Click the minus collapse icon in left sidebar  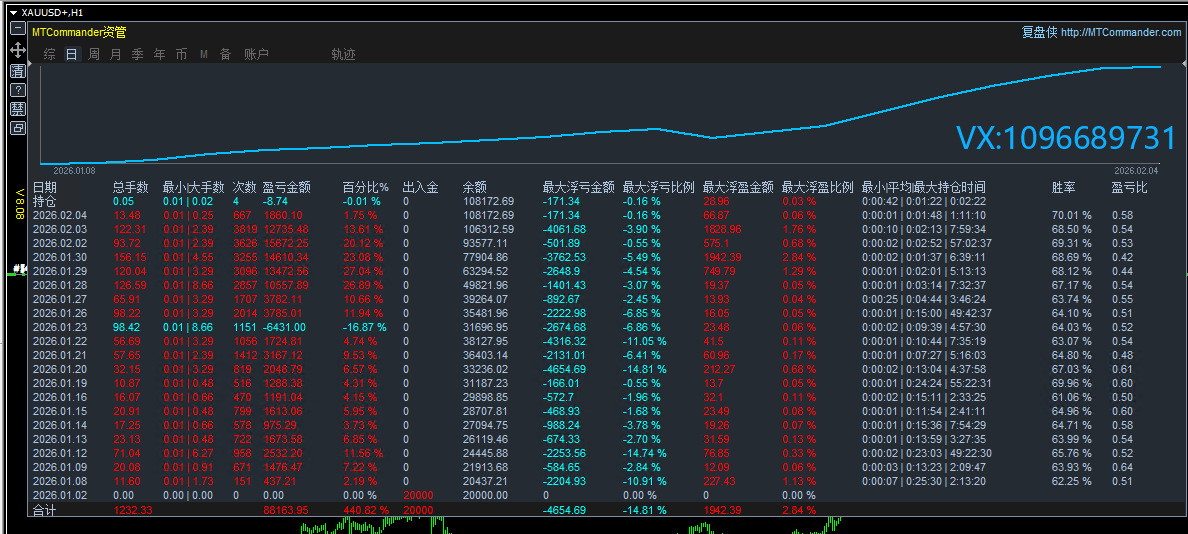17,30
